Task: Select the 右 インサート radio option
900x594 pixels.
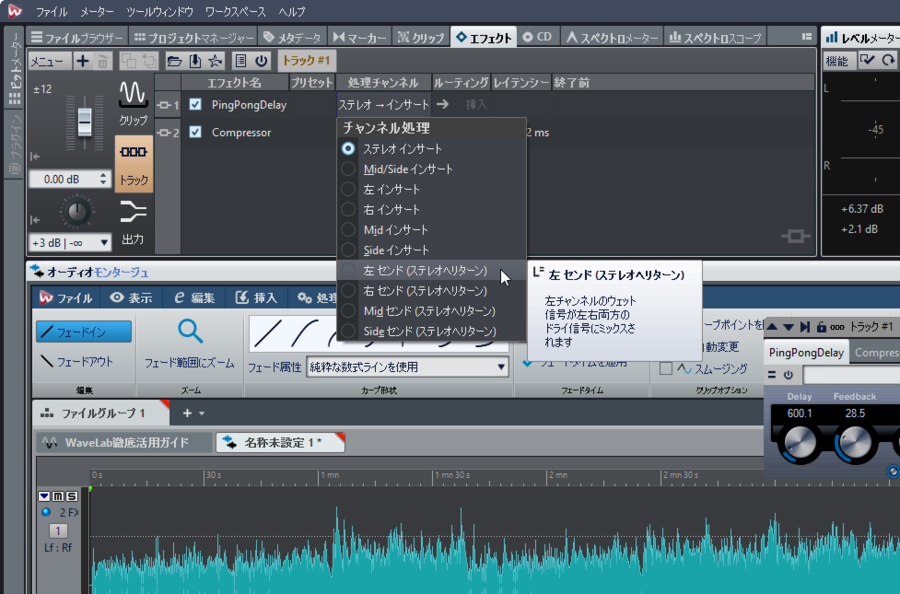Action: (348, 209)
